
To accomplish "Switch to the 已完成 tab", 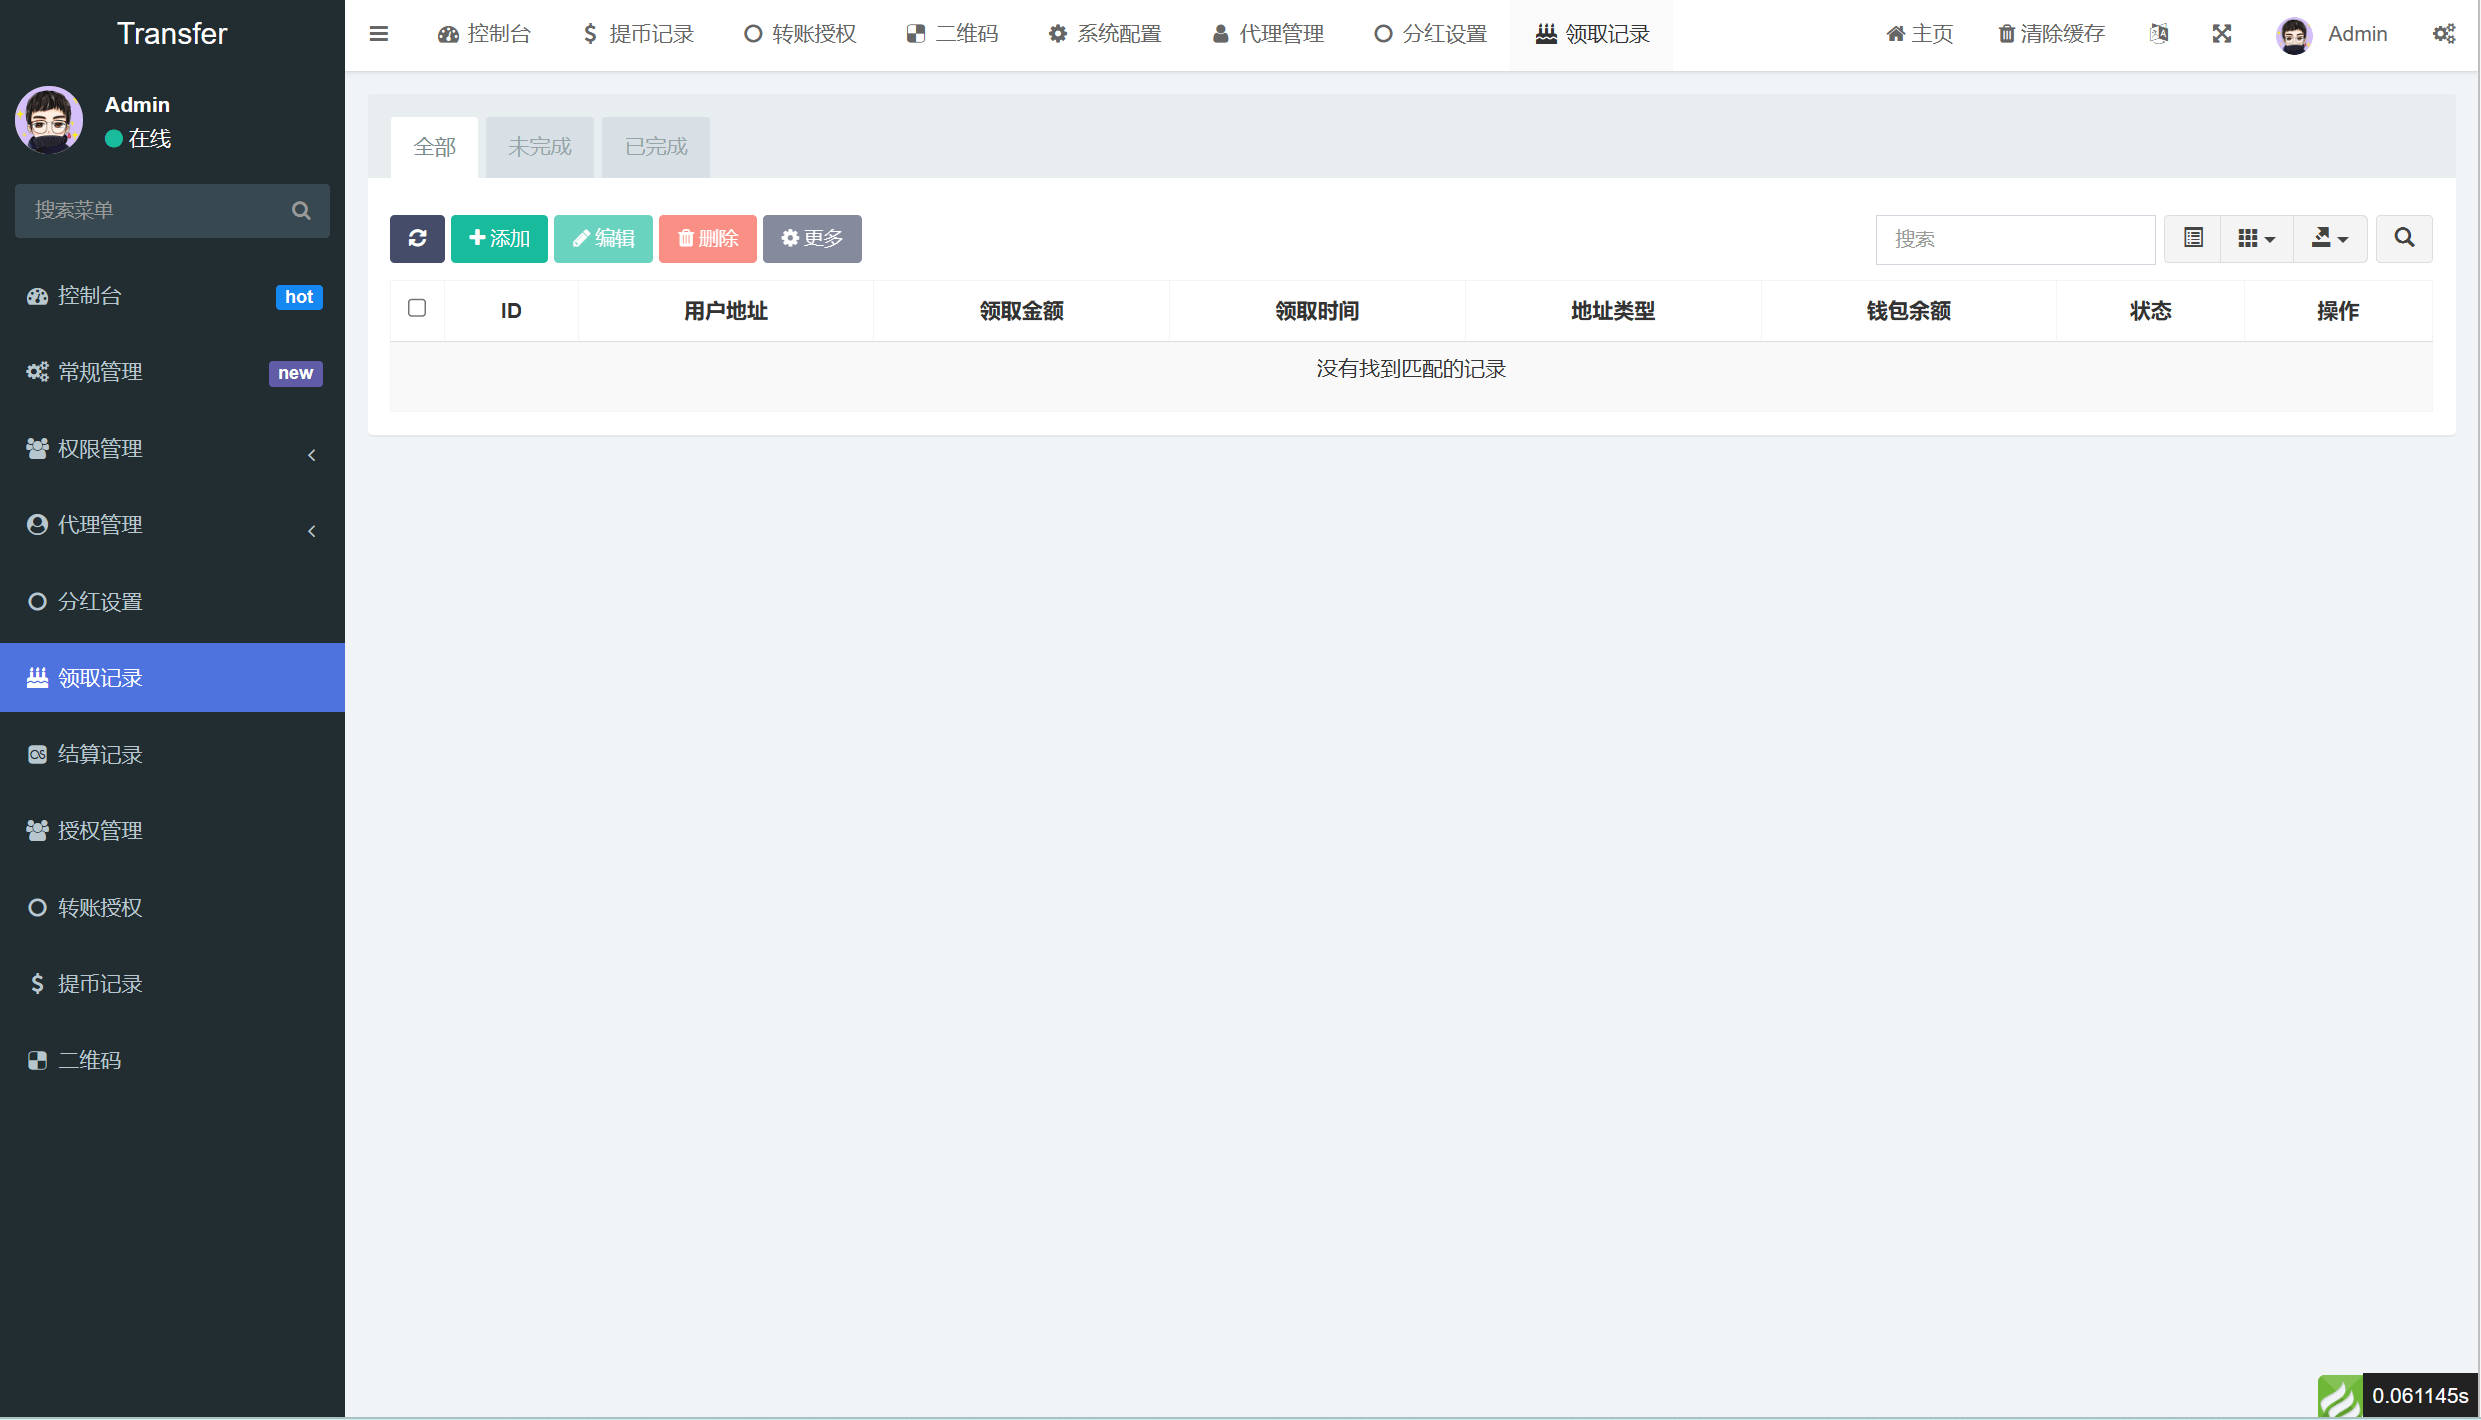I will (656, 147).
